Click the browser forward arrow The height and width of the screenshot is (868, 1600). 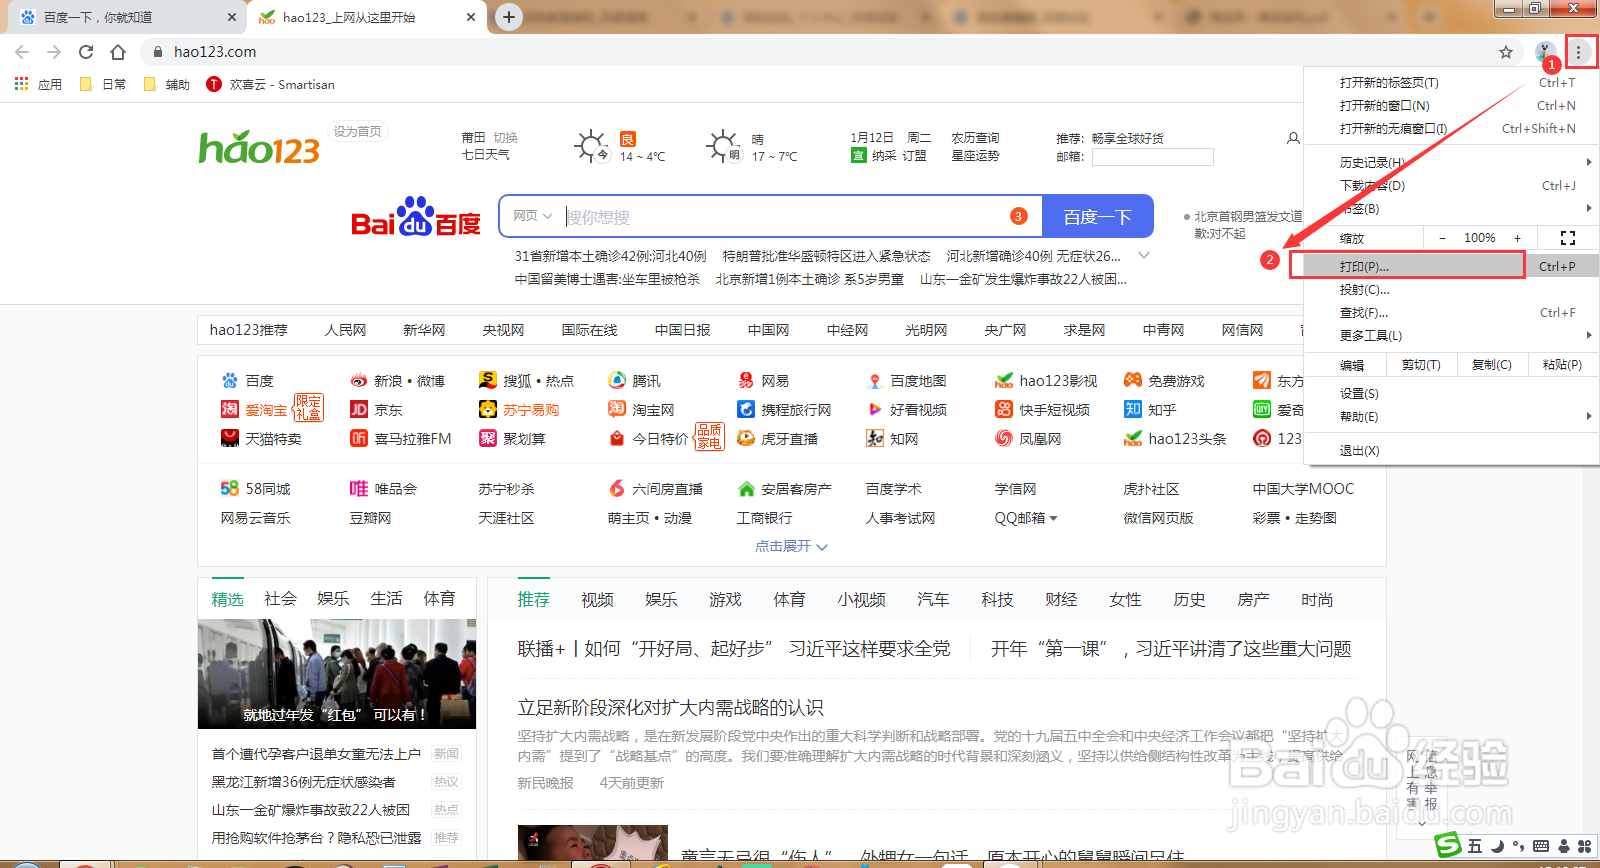pos(54,52)
